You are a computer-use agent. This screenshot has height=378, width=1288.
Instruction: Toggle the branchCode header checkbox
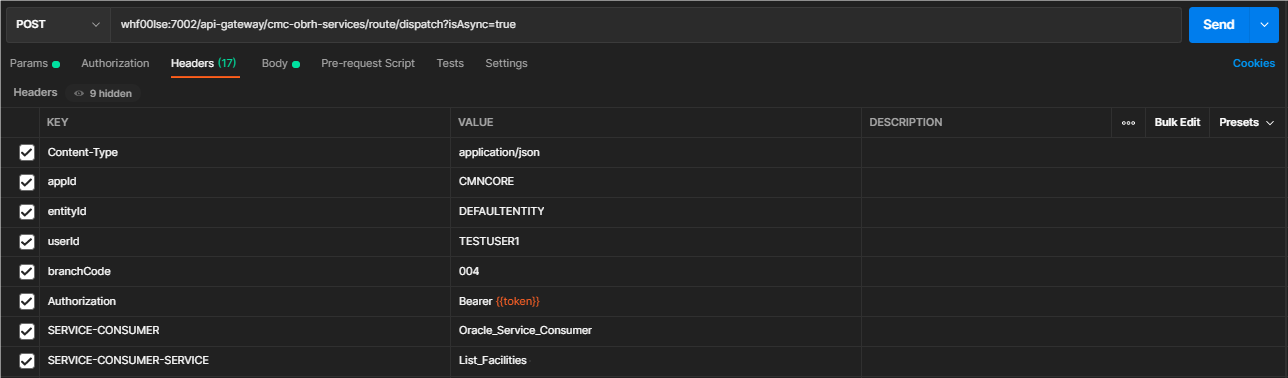pos(27,272)
